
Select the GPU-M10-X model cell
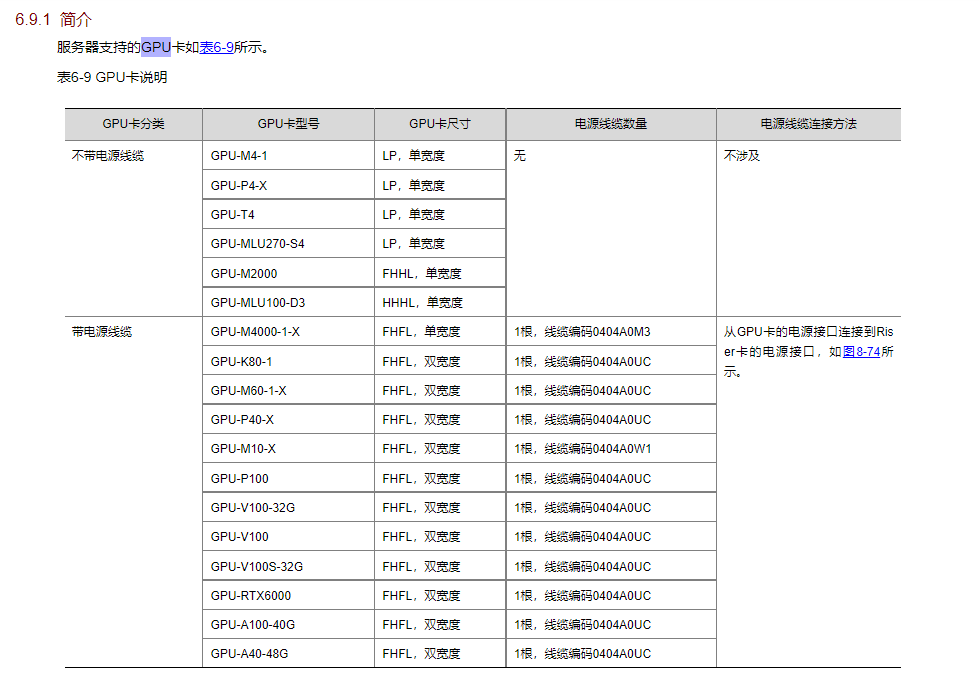coord(288,449)
